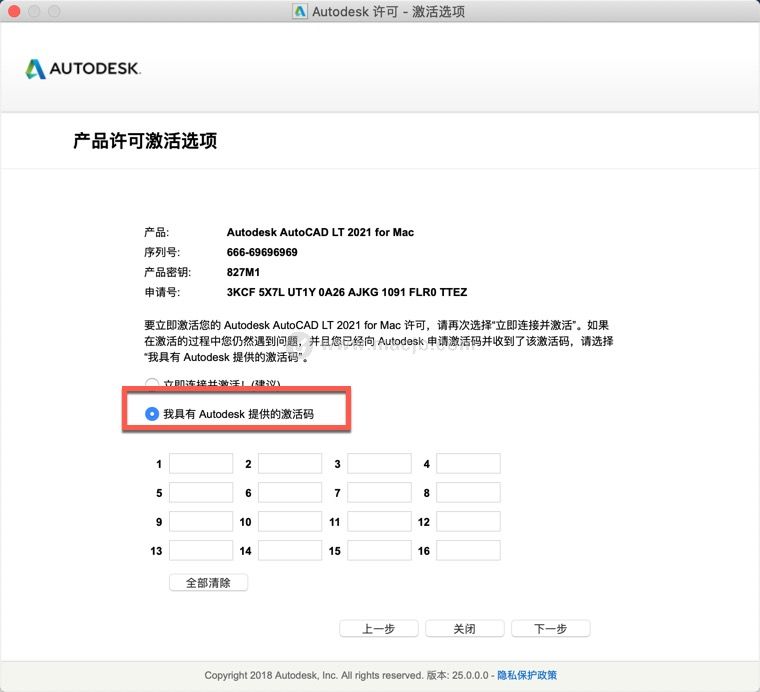Click the Autodesk icon in the title bar
760x692 pixels.
pos(300,11)
